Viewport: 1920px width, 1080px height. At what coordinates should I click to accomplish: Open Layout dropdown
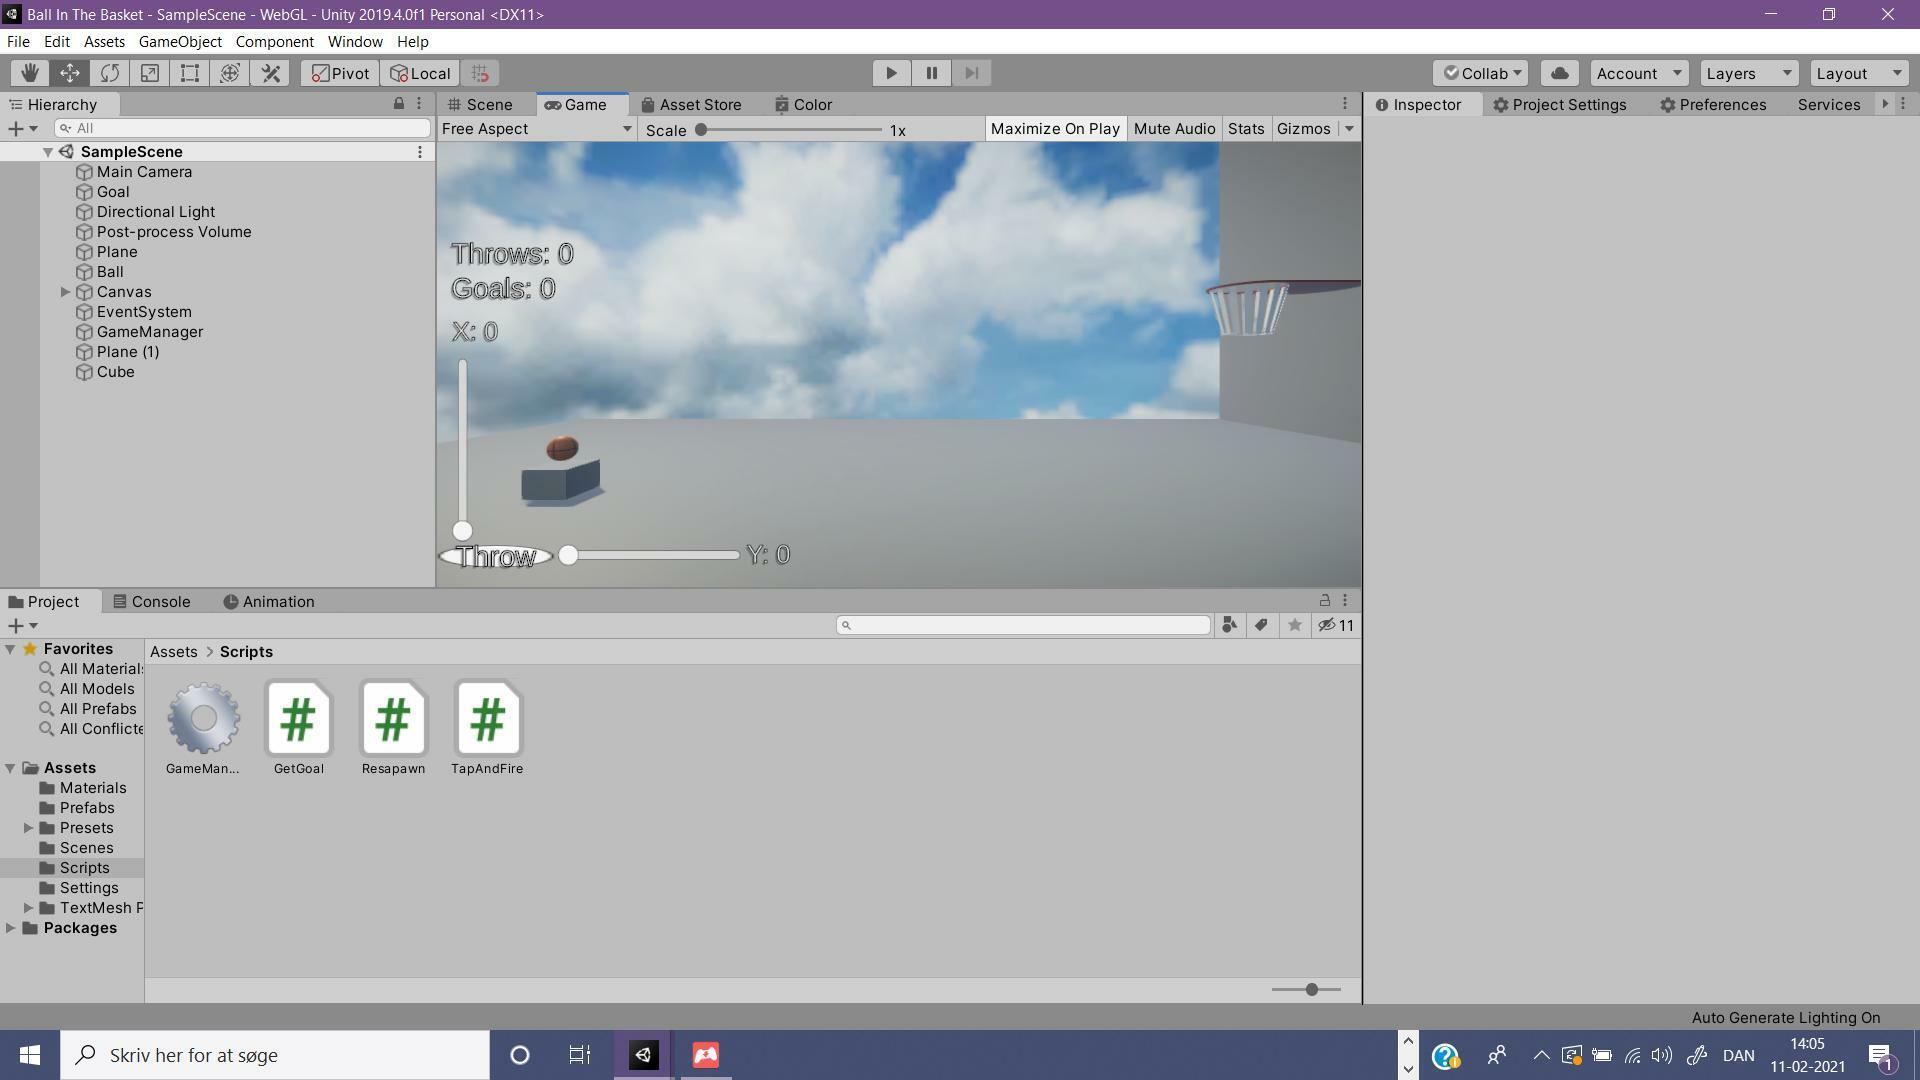click(x=1859, y=73)
